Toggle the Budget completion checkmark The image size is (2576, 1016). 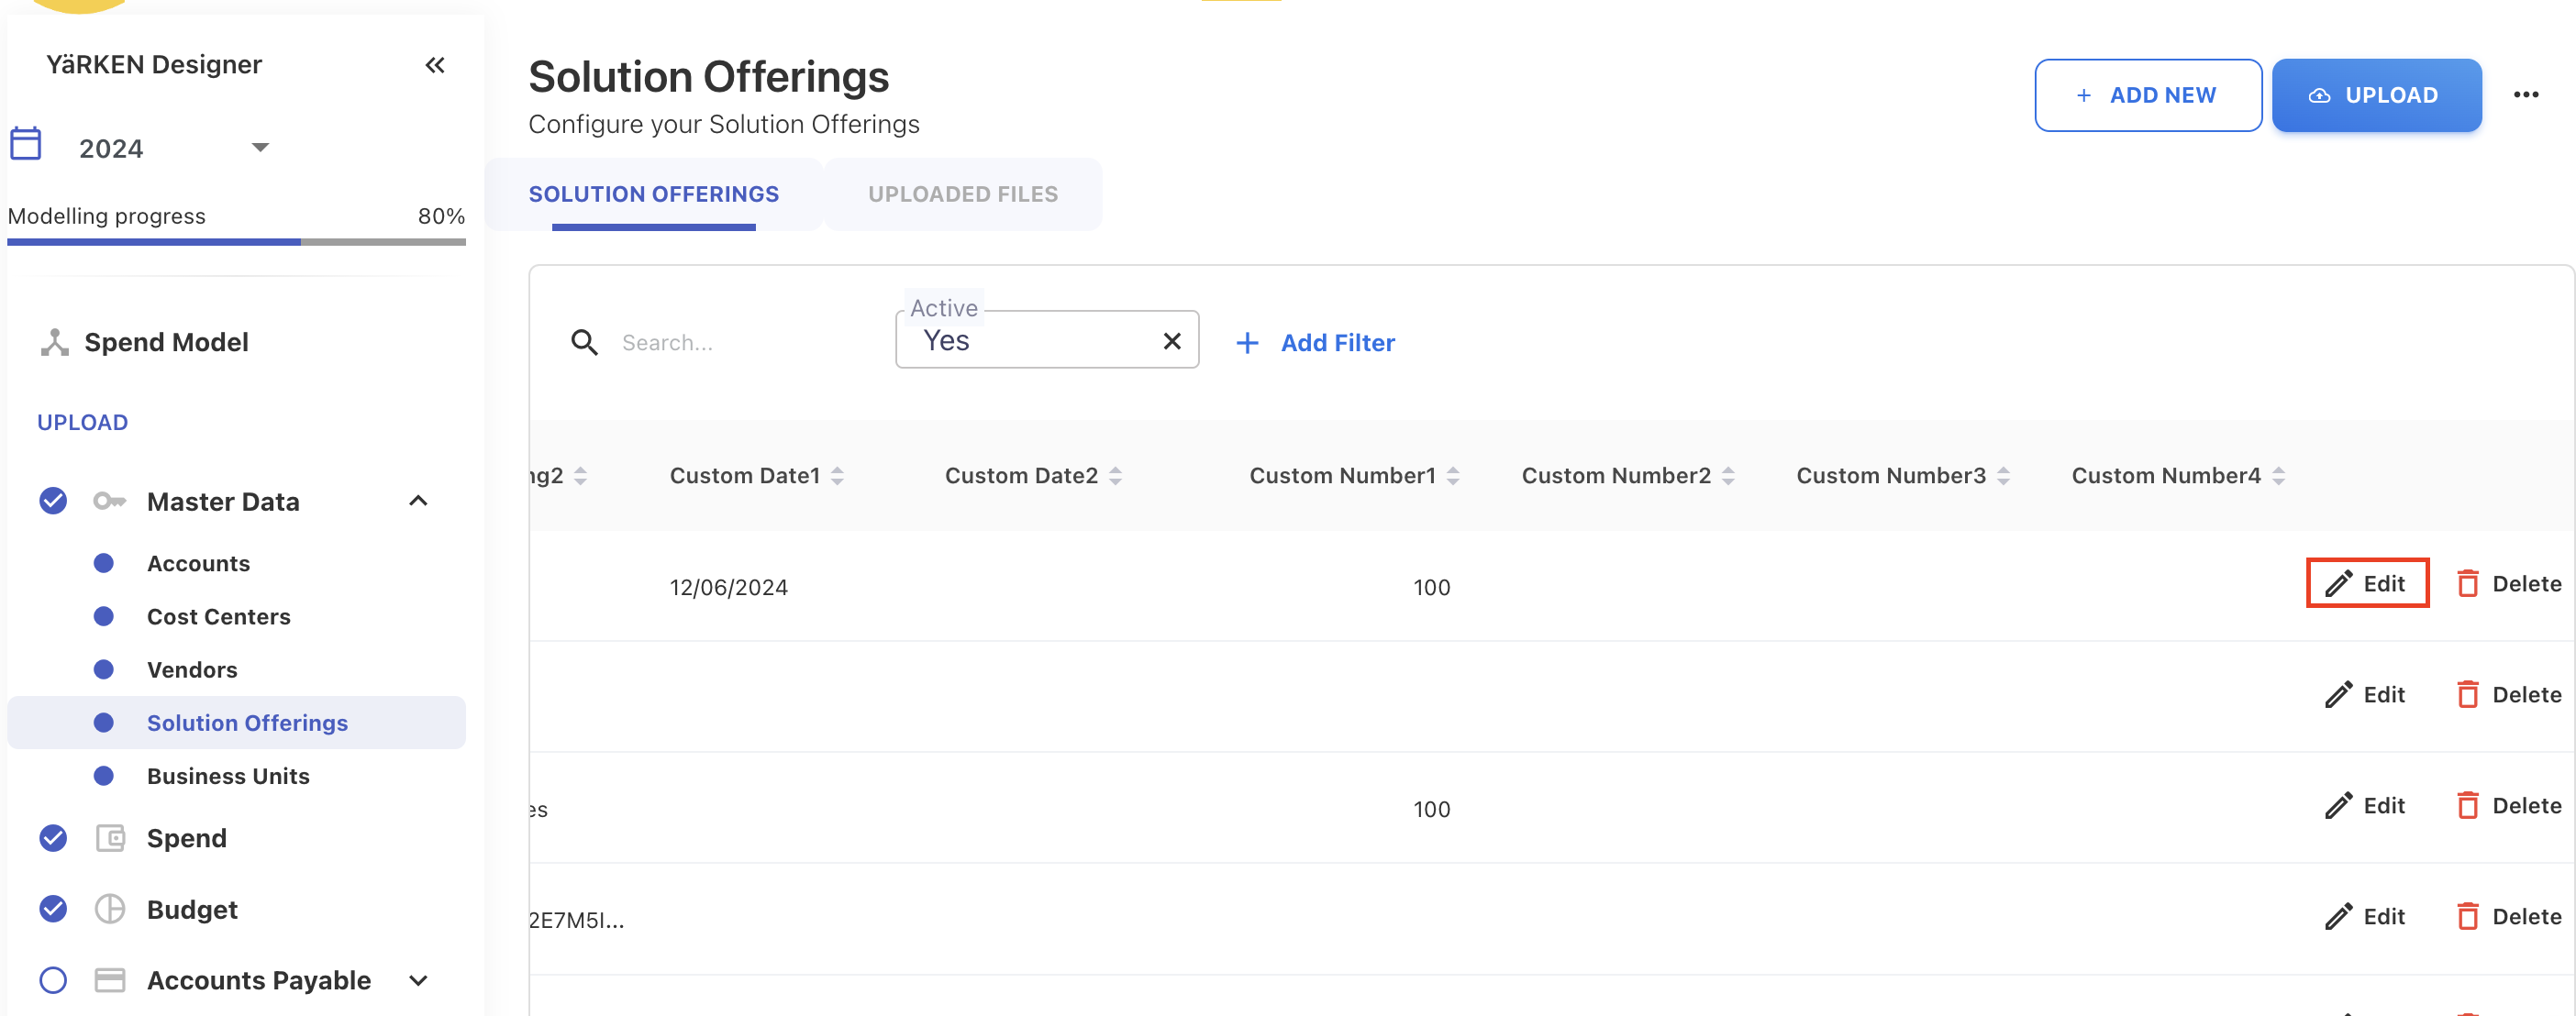pos(53,909)
